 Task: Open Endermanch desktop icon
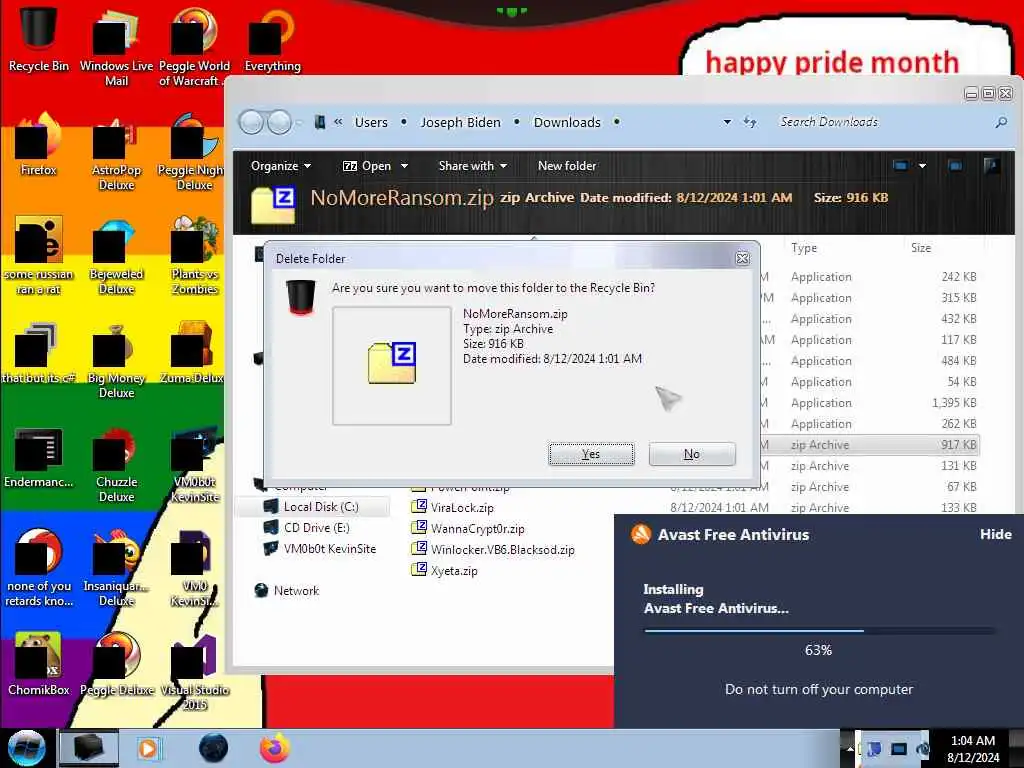38,457
